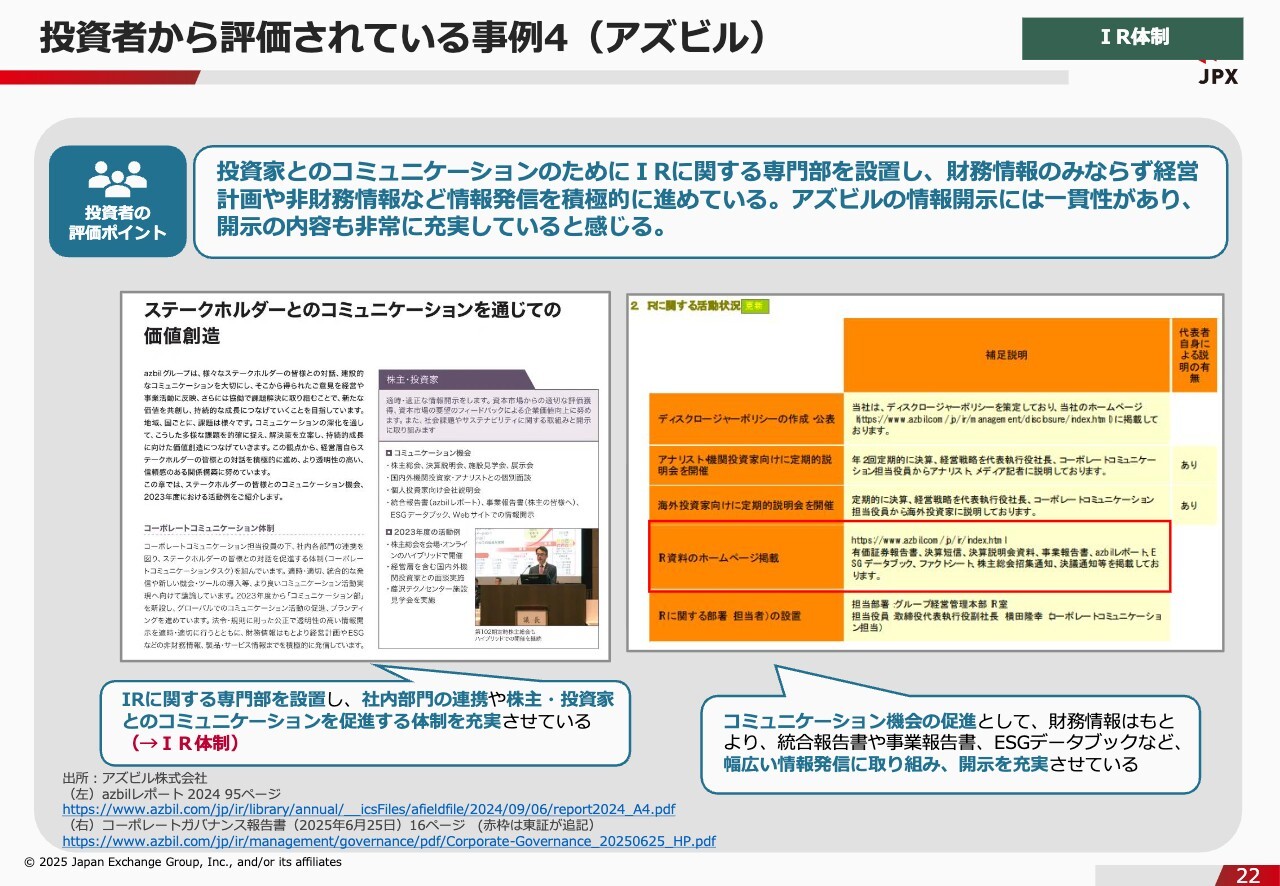Viewport: 1280px width, 886px height.
Task: Click the page number 22 badge
Action: click(1247, 875)
